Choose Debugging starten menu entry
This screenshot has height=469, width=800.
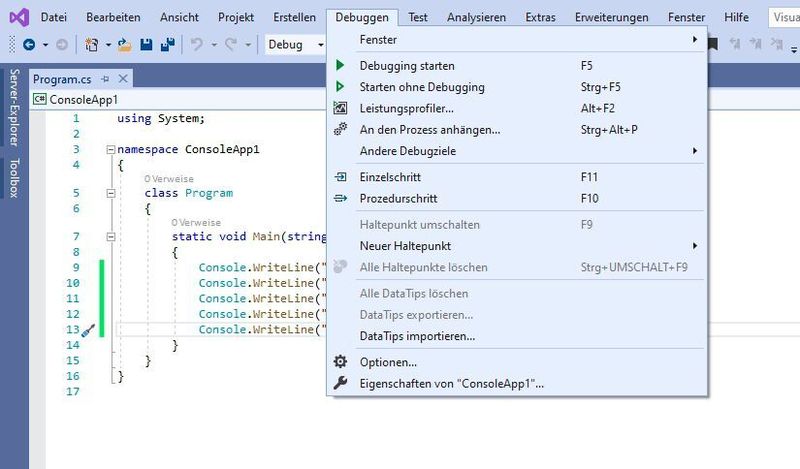click(517, 66)
